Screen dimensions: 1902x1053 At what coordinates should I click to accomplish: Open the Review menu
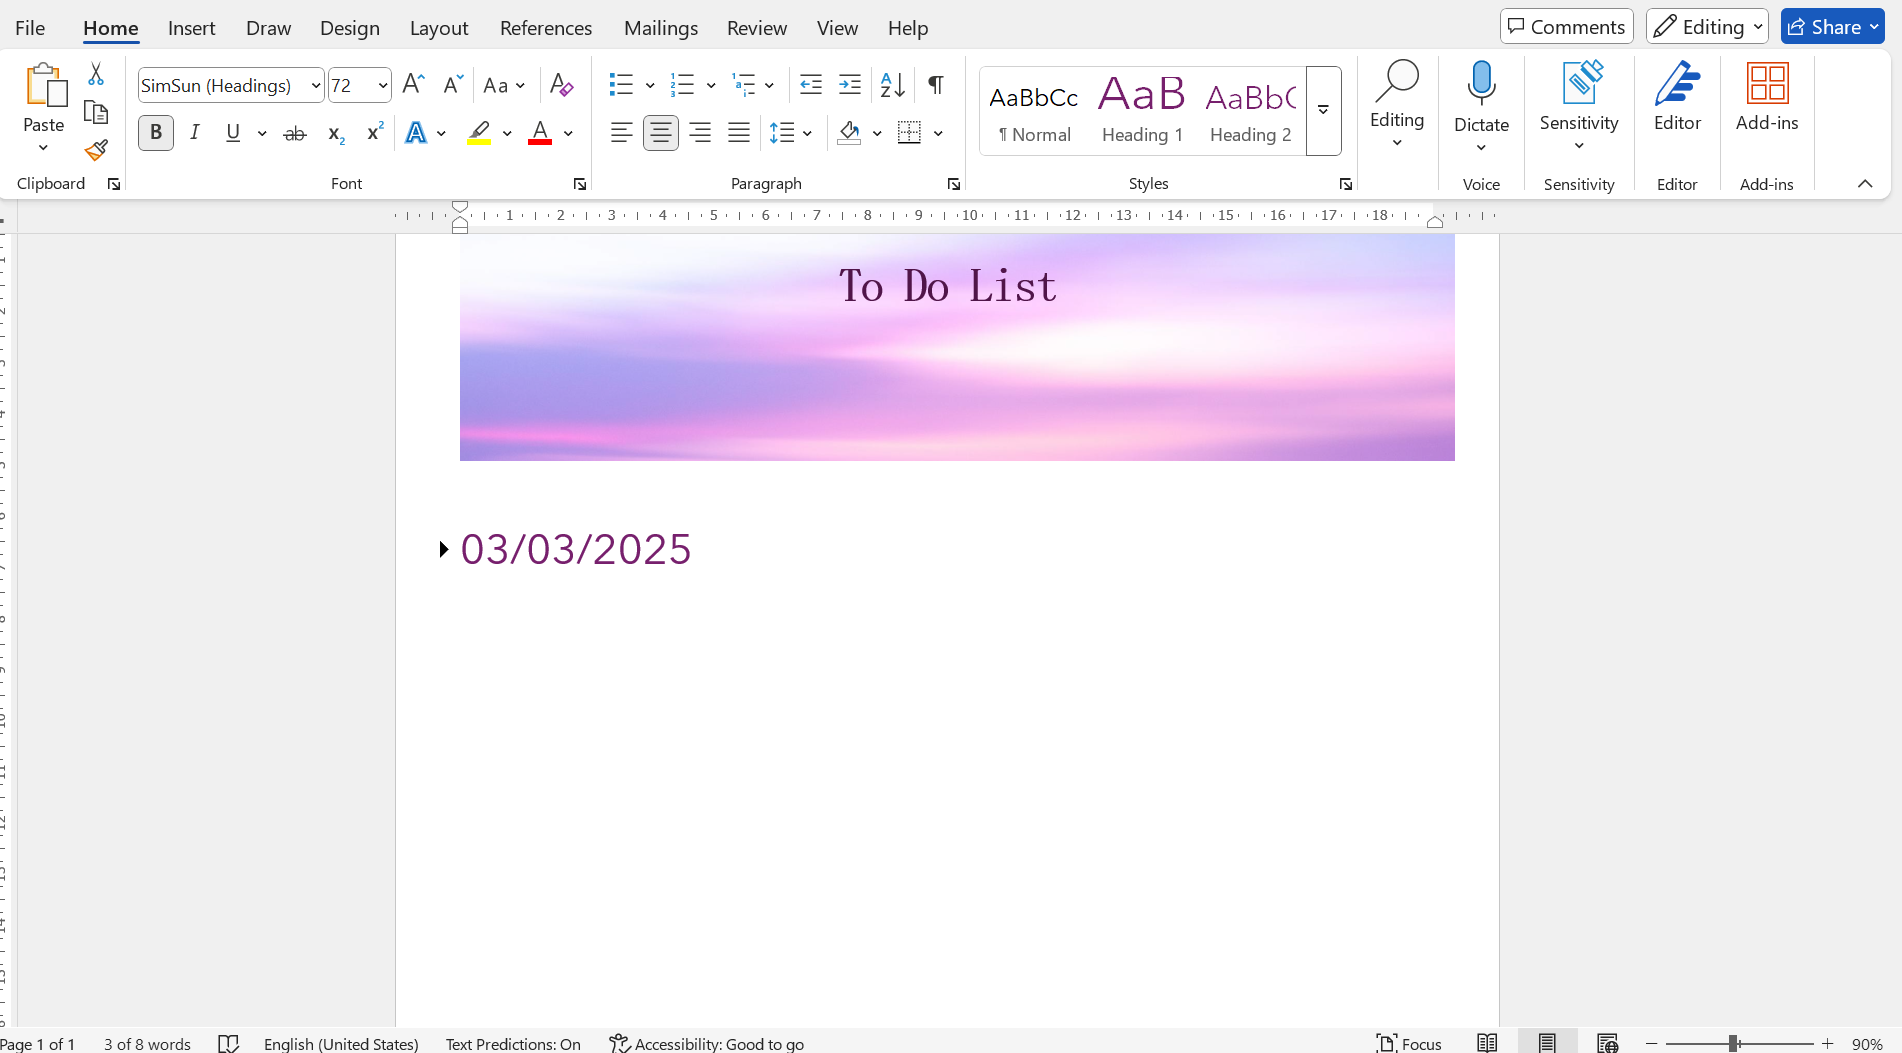click(x=756, y=27)
